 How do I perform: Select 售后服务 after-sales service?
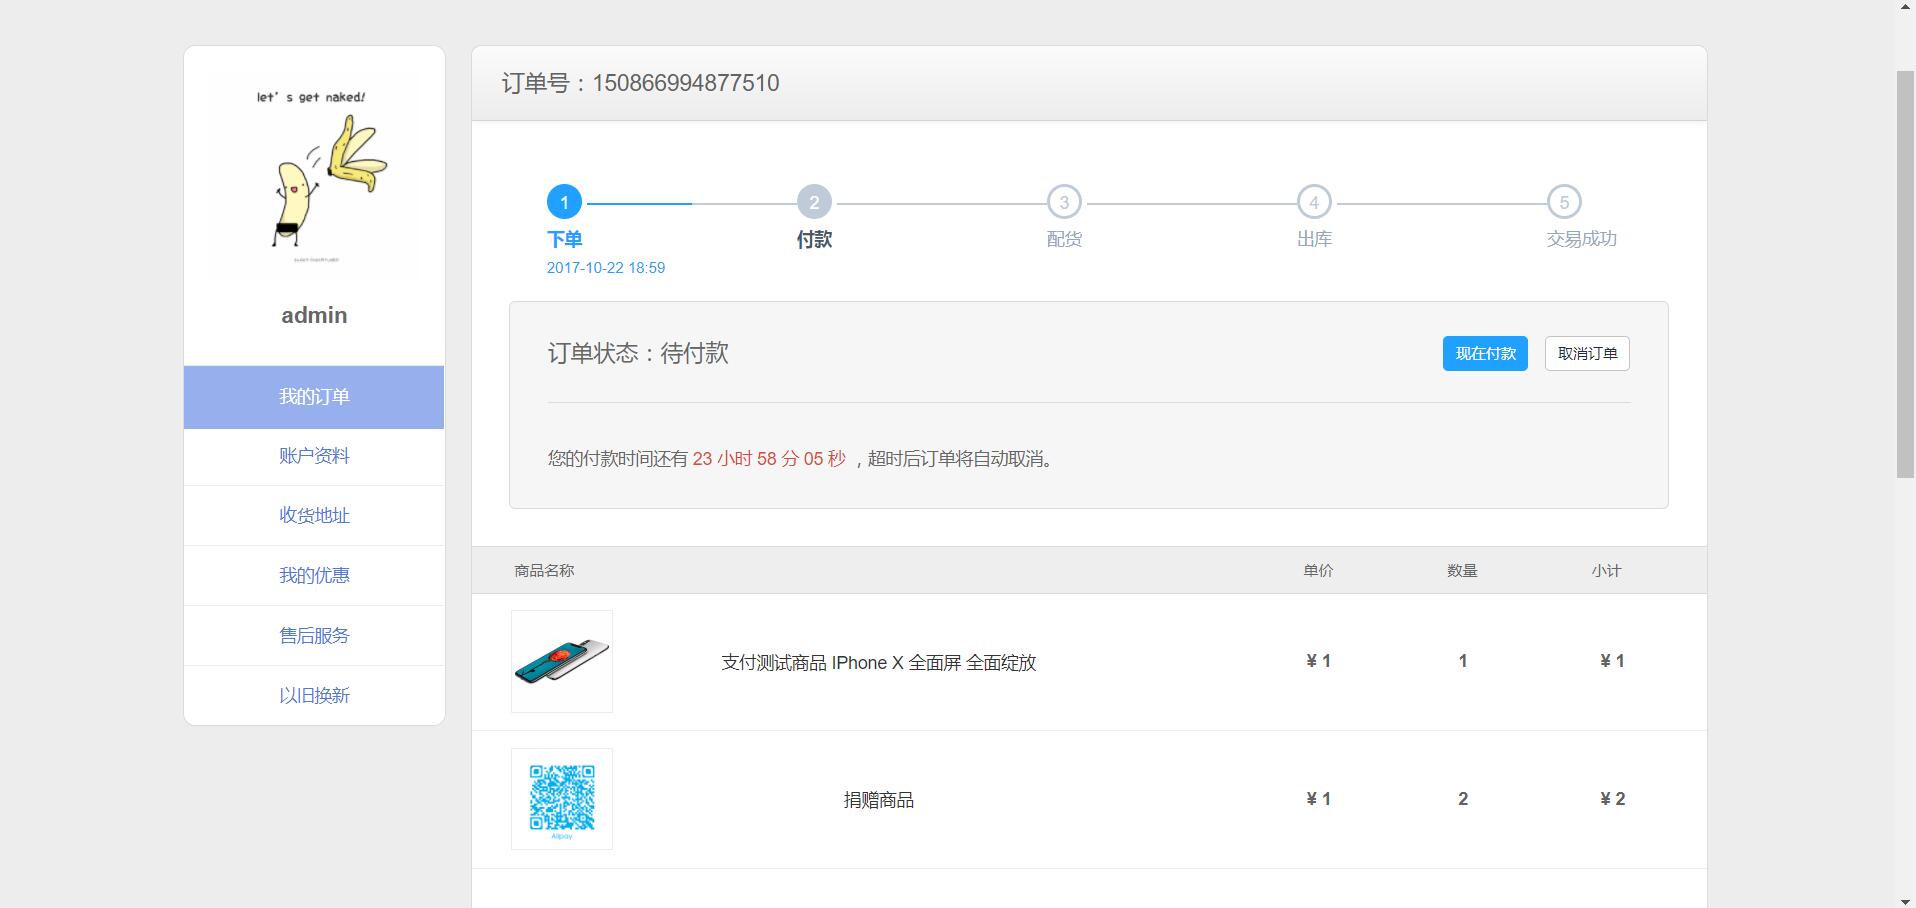click(x=314, y=636)
